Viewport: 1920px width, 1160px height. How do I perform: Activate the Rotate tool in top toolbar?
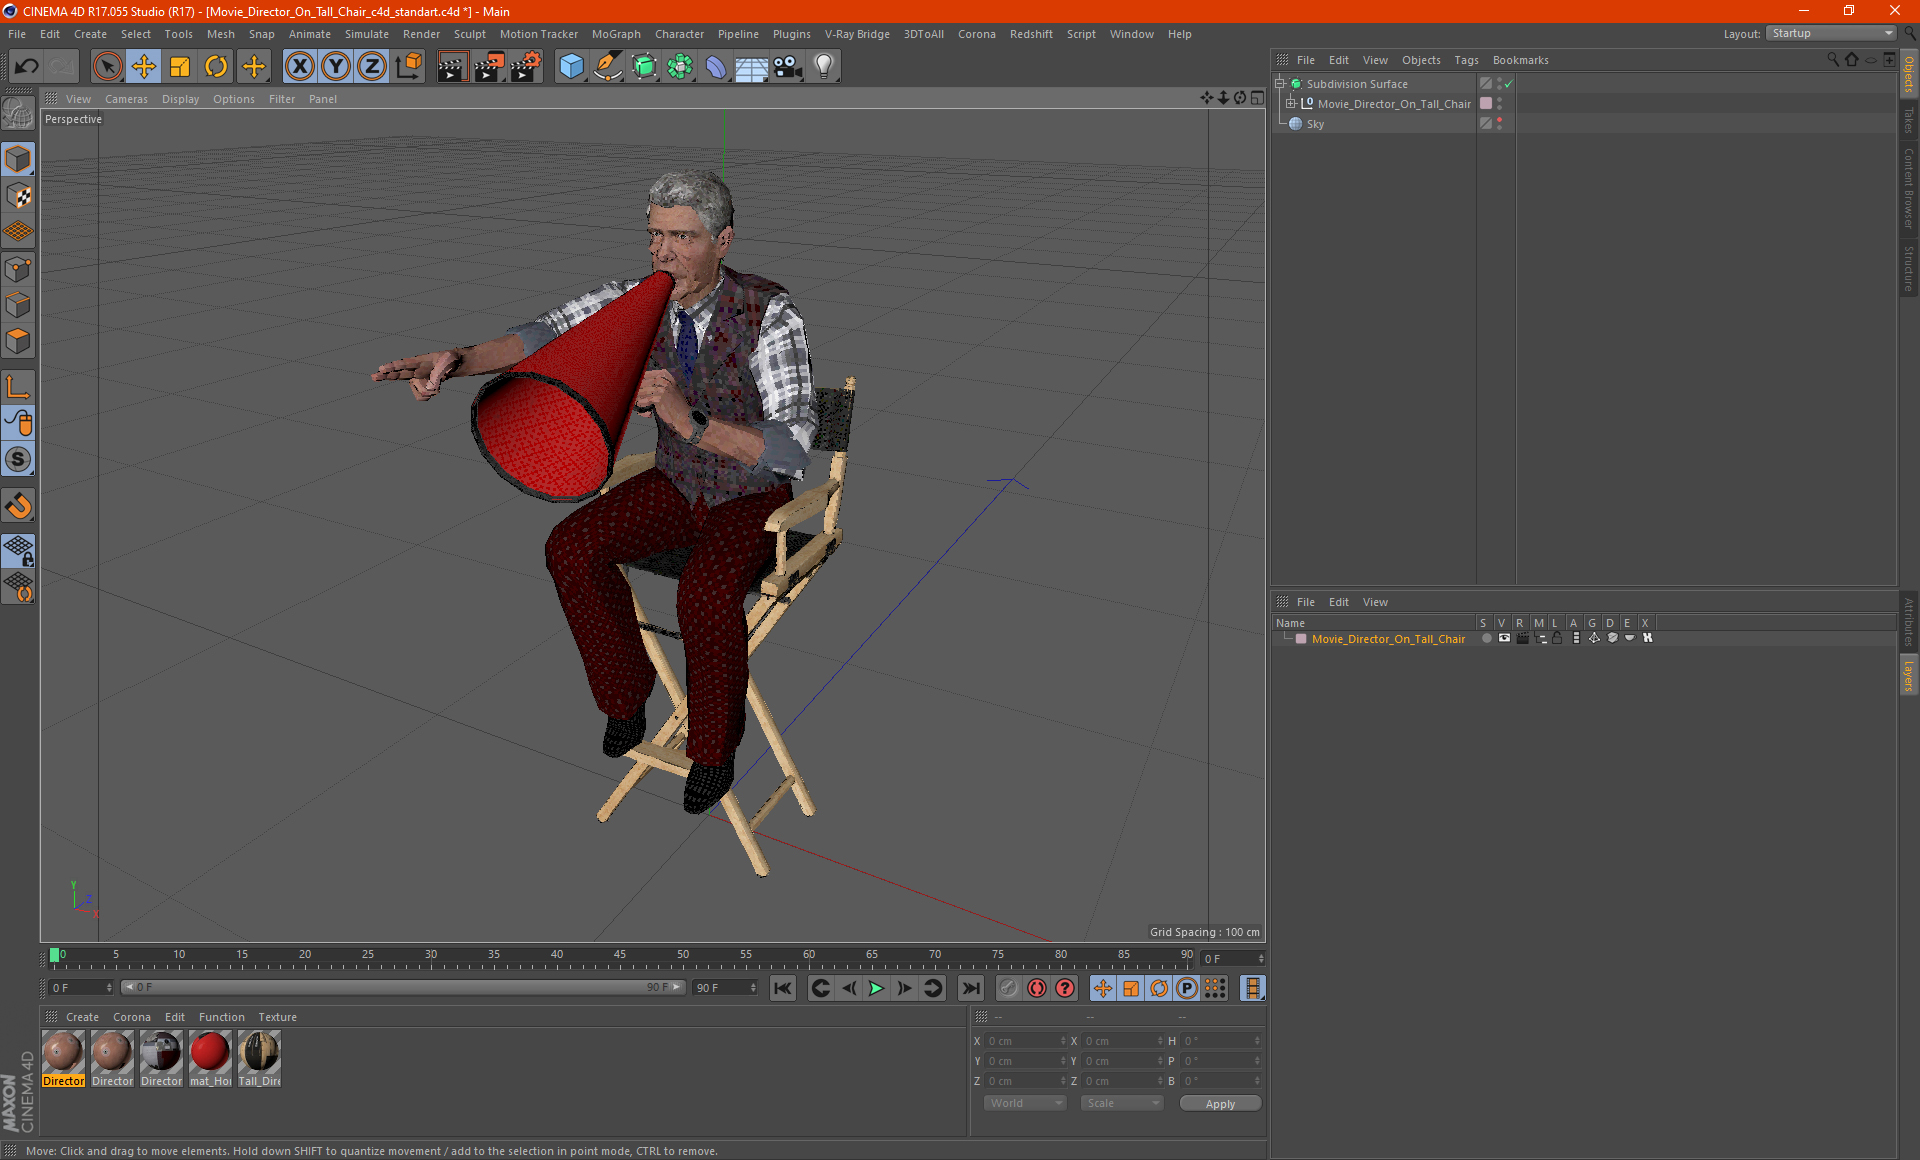tap(216, 67)
